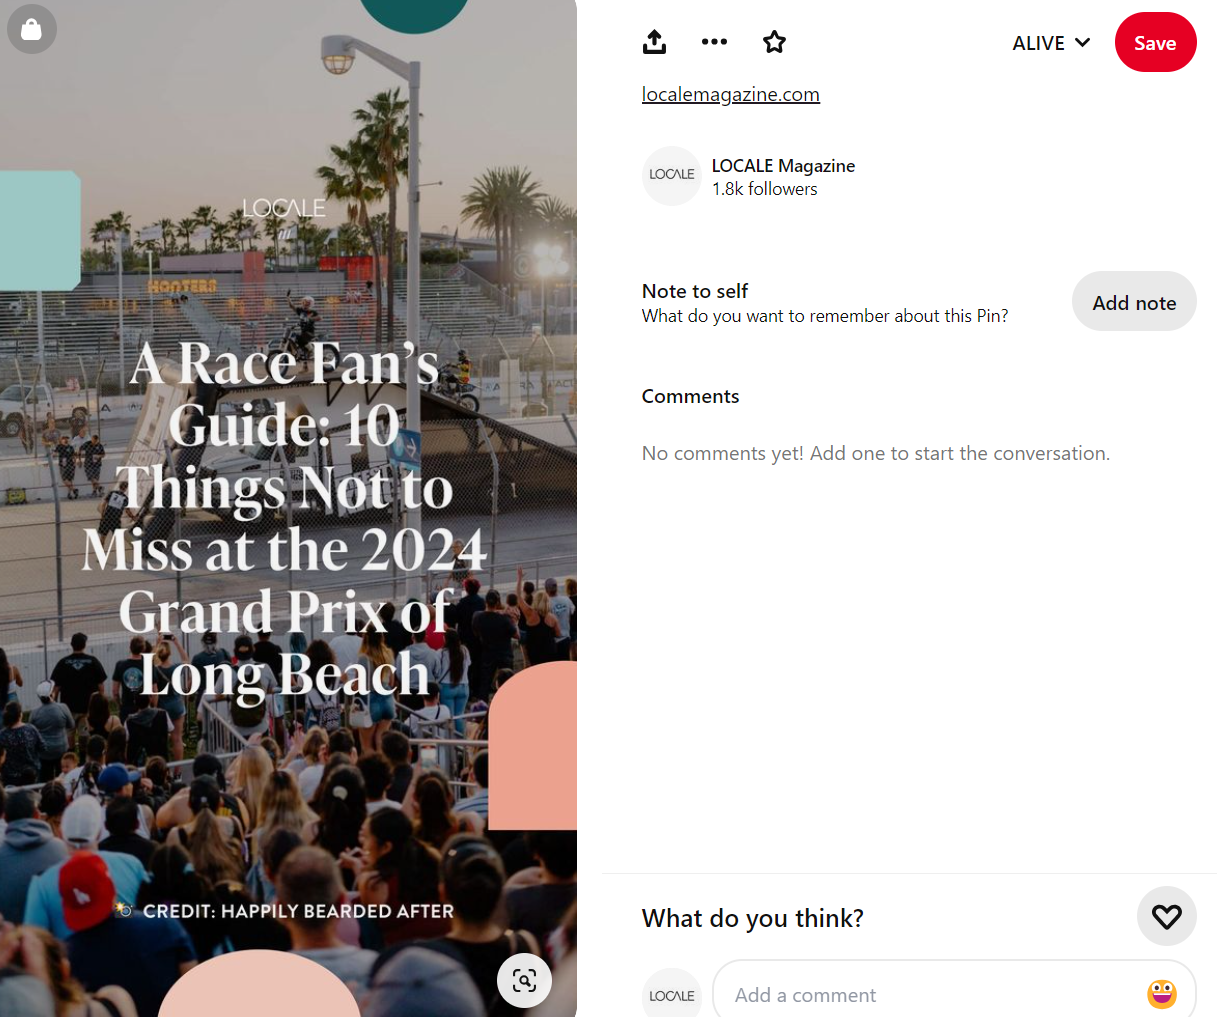Click the star favorite icon
The width and height of the screenshot is (1217, 1017).
[x=774, y=42]
